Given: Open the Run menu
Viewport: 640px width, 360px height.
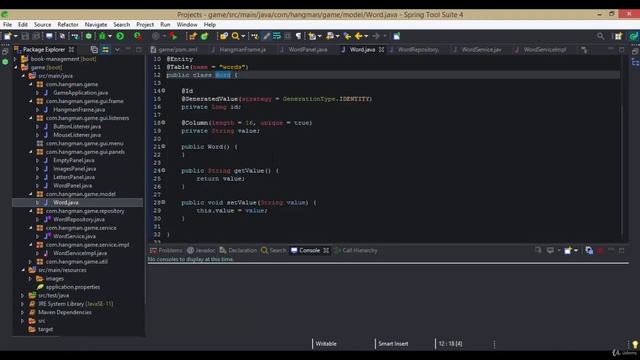Looking at the screenshot, I should pyautogui.click(x=165, y=24).
